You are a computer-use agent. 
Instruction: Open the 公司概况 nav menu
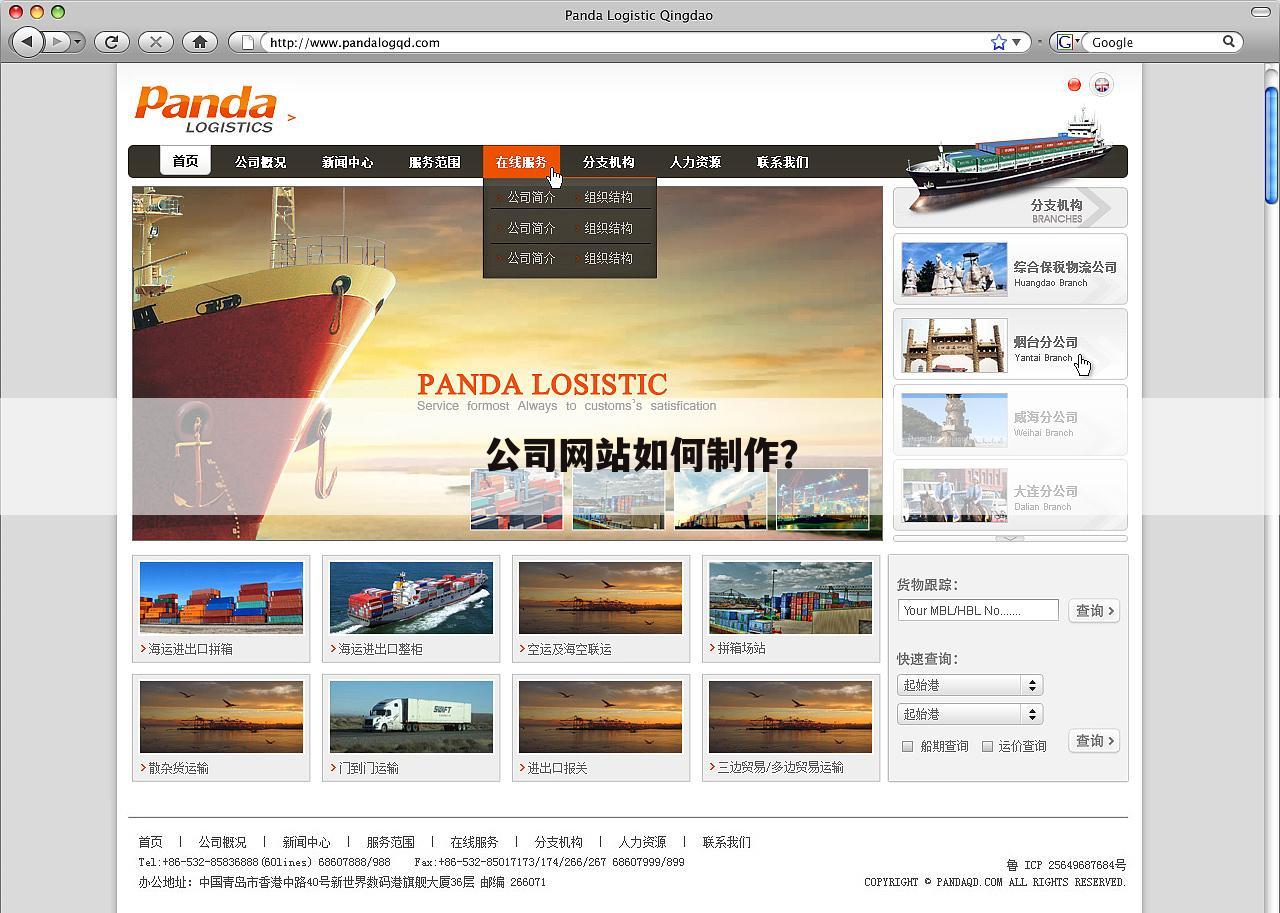[260, 162]
